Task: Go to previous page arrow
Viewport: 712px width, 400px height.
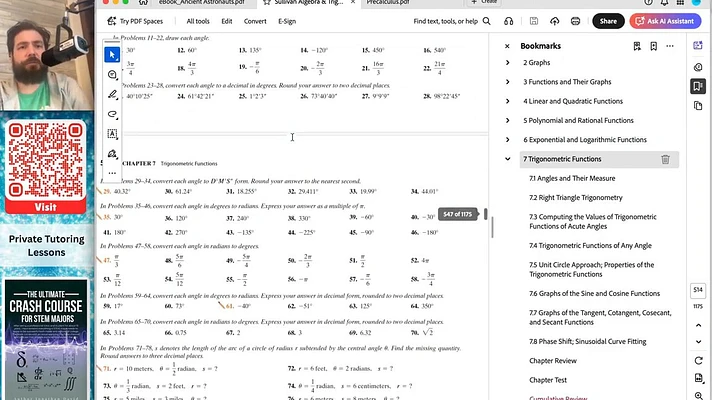Action: (698, 325)
